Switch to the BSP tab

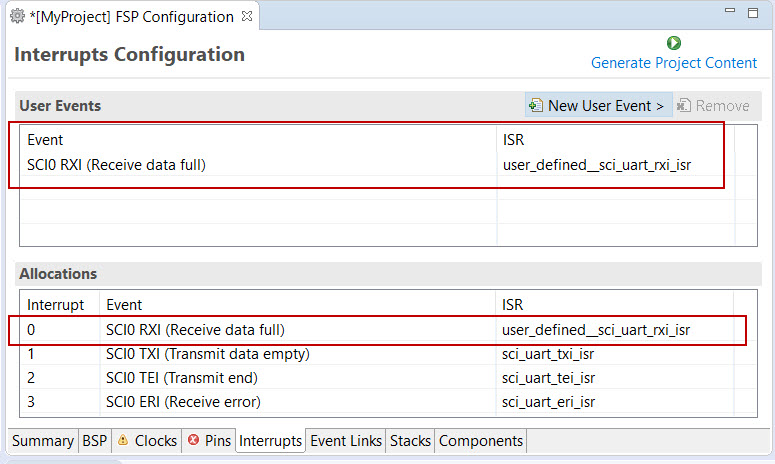pos(94,441)
